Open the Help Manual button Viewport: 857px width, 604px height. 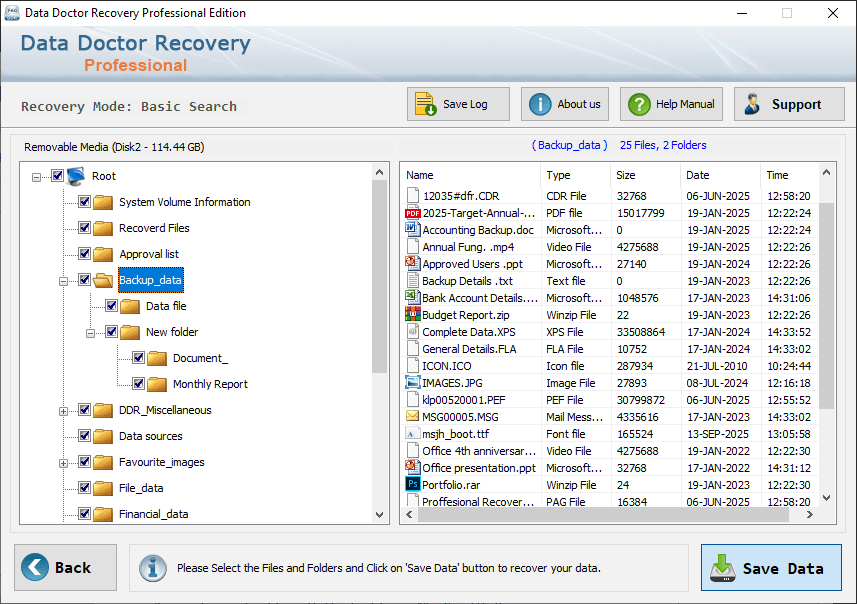point(671,104)
